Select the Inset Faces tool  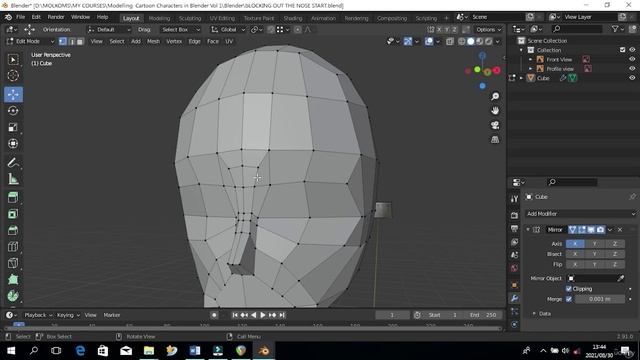[x=13, y=214]
